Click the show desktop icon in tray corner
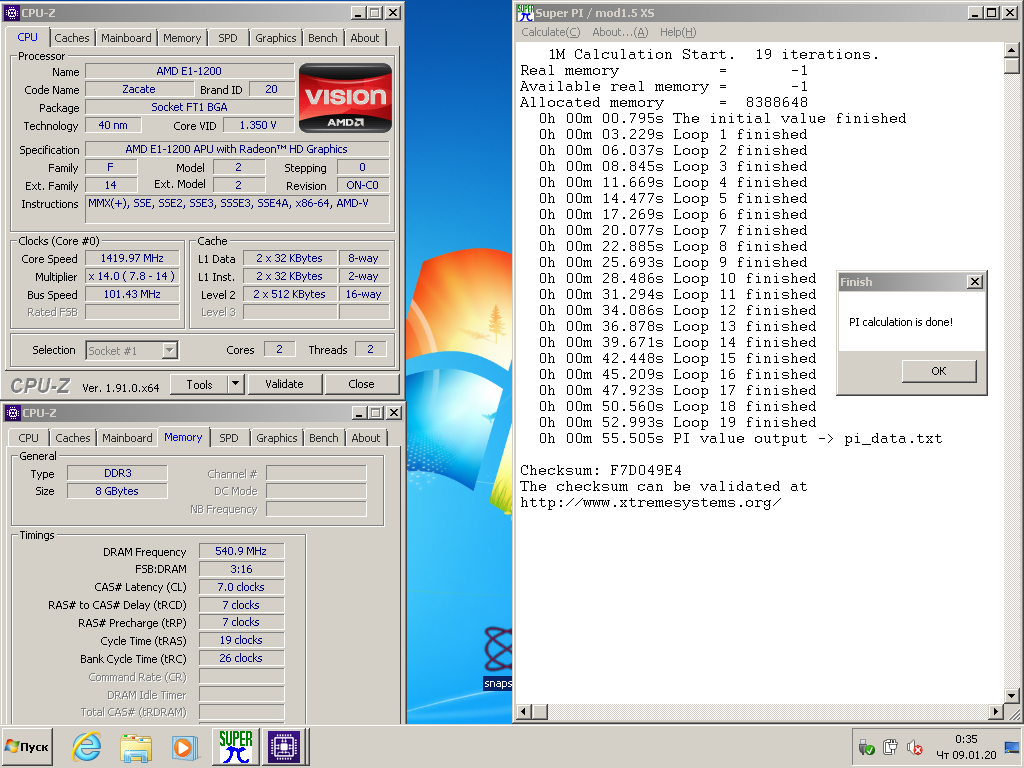Viewport: 1024px width, 768px height. [1012, 747]
